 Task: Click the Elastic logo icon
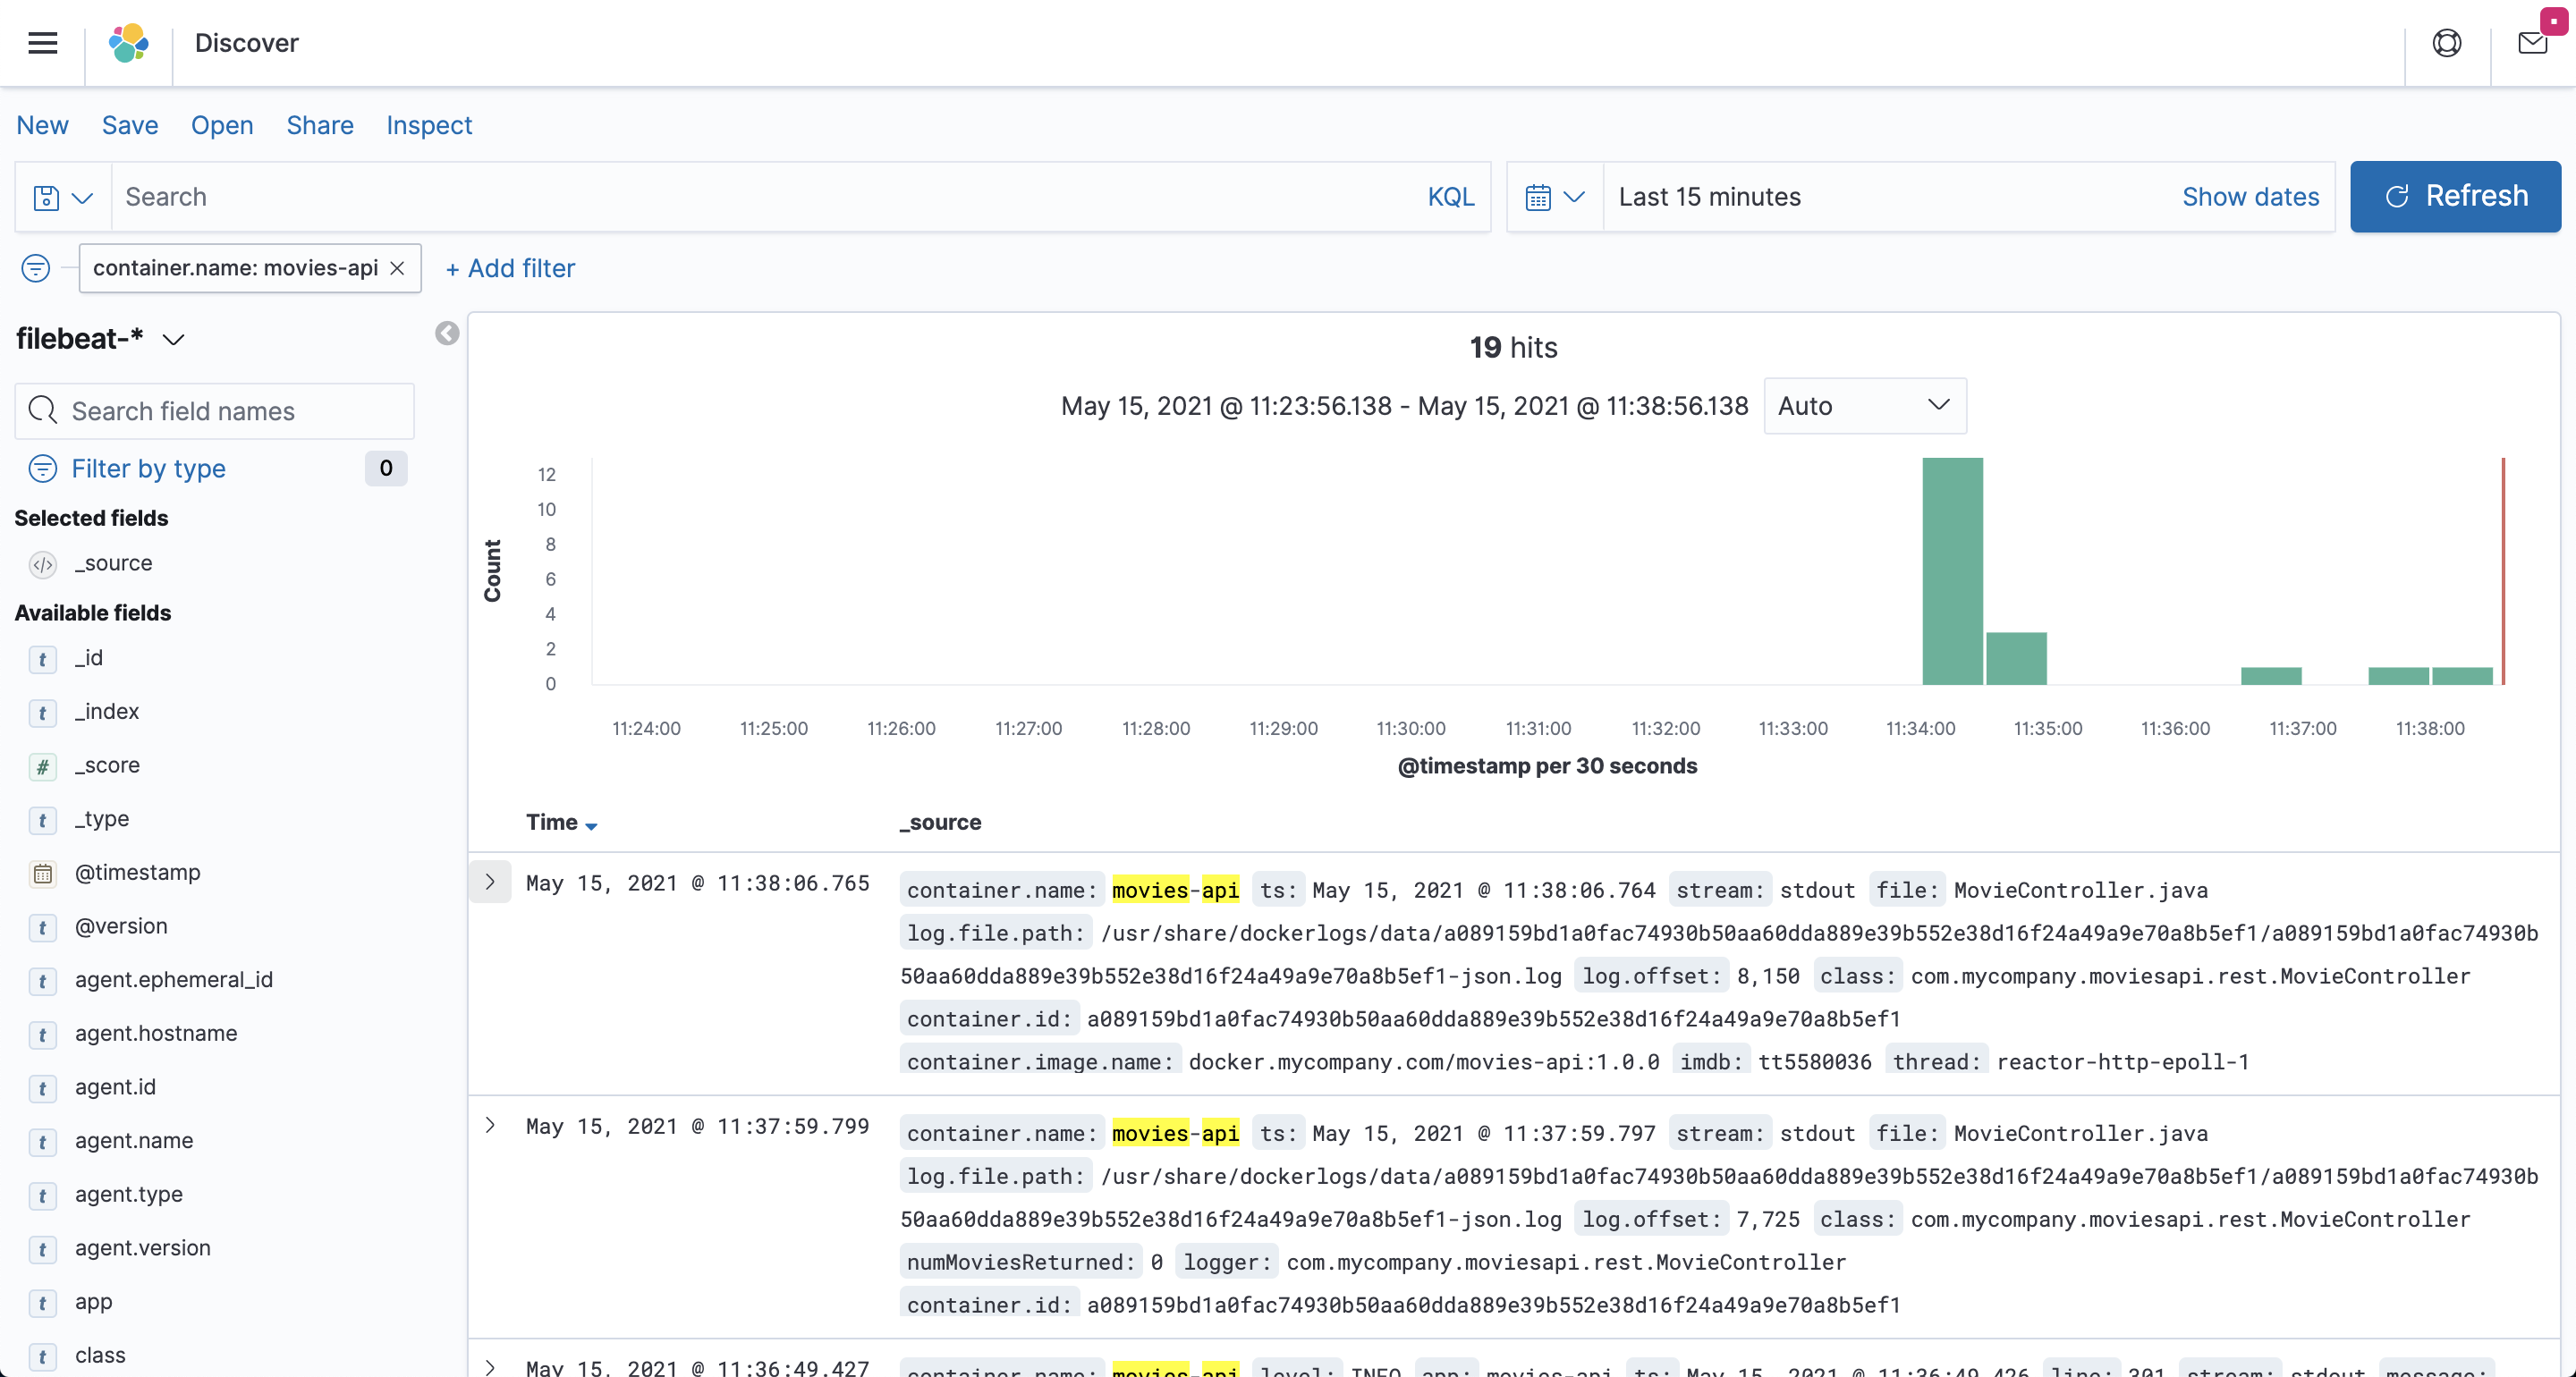pos(128,43)
